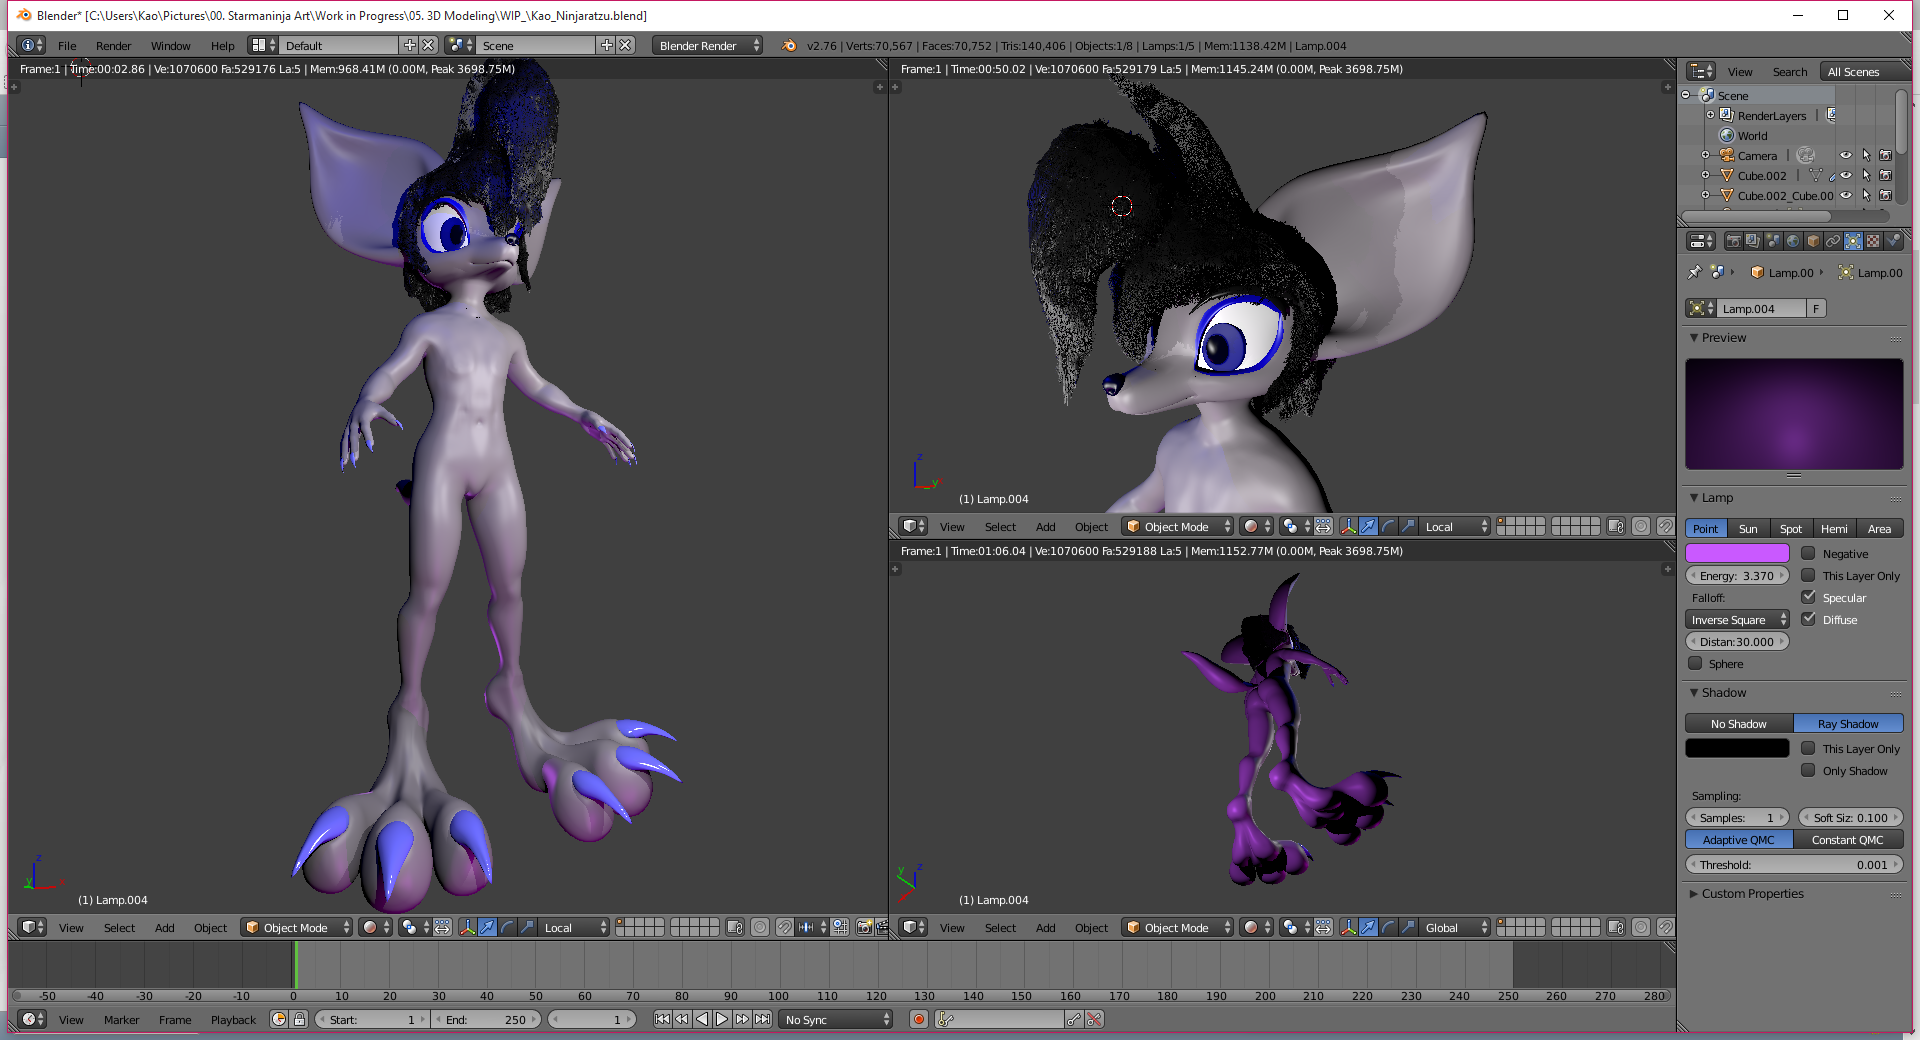The image size is (1920, 1040).
Task: Toggle the lamp's This Layer Only checkbox
Action: [x=1808, y=575]
